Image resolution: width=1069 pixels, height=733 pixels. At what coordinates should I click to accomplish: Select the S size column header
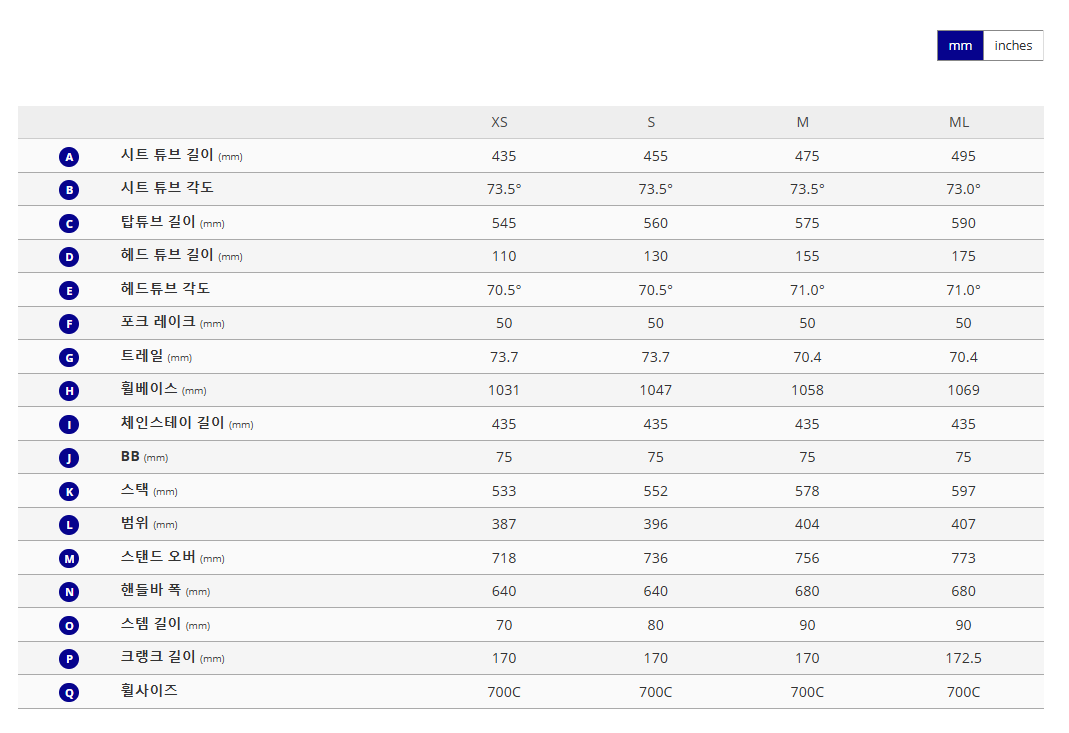point(651,122)
